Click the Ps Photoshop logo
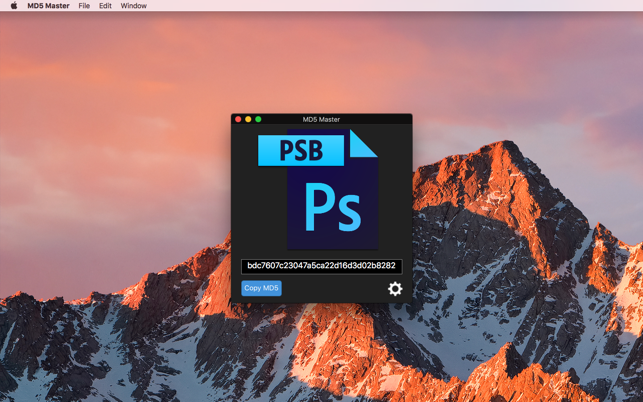Screen dimensions: 643x402 click(333, 207)
